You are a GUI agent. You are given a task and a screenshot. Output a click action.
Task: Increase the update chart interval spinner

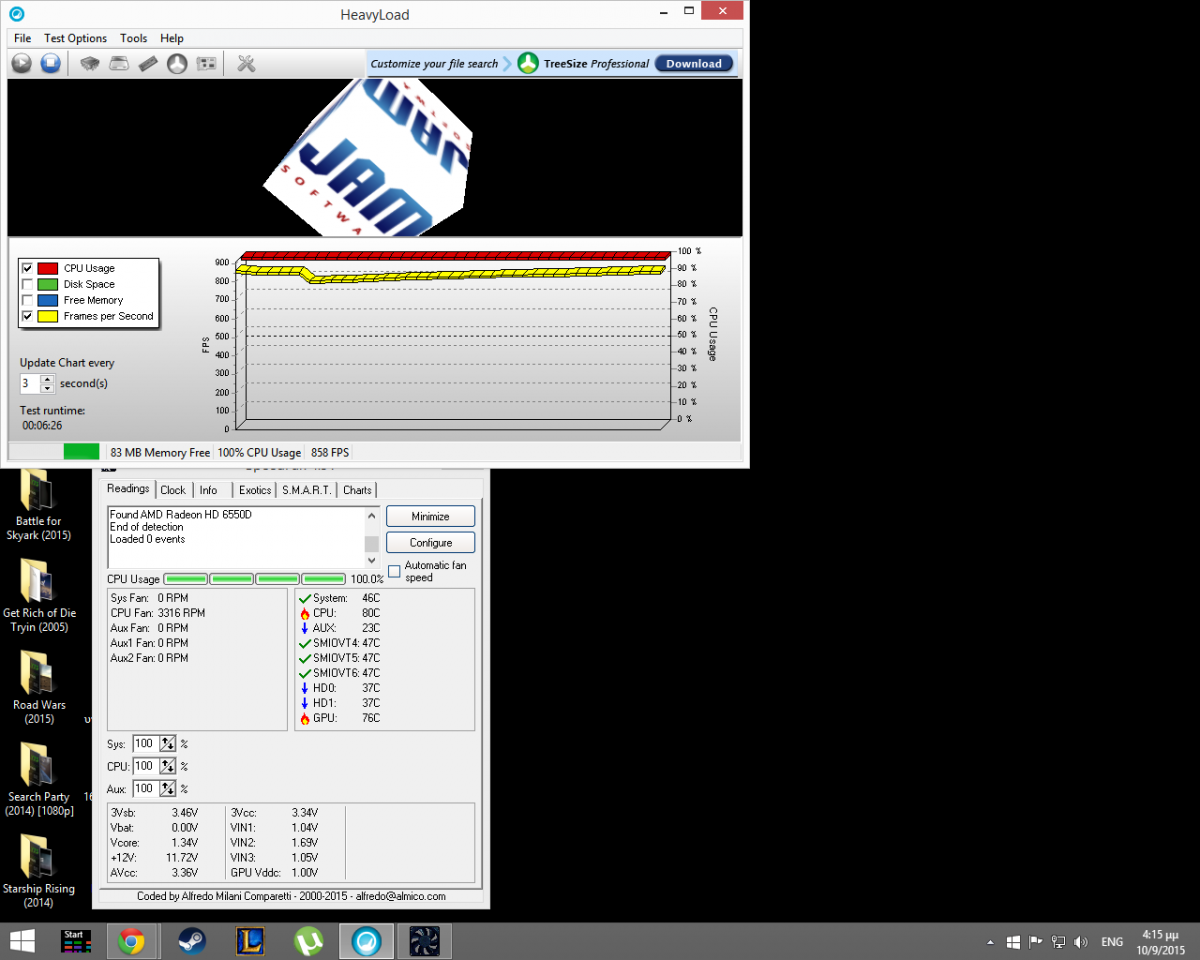47,379
